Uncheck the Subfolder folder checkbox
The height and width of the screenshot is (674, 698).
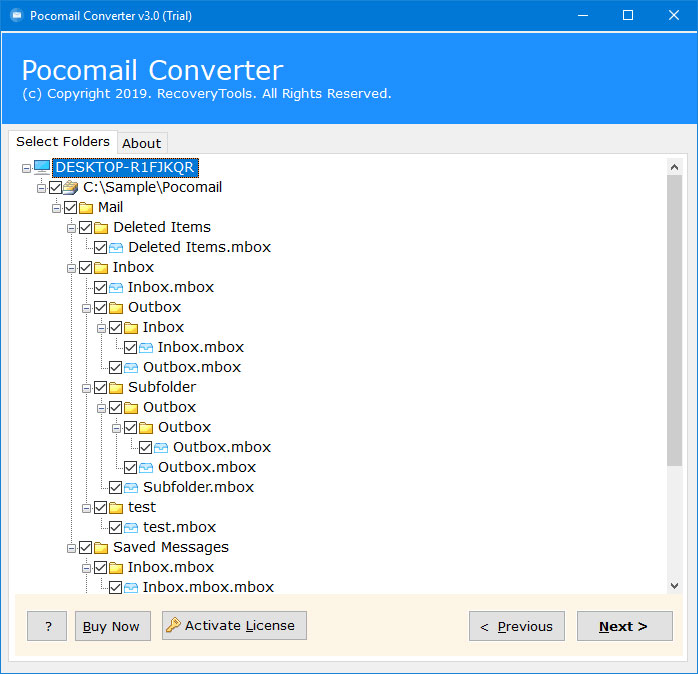coord(101,388)
